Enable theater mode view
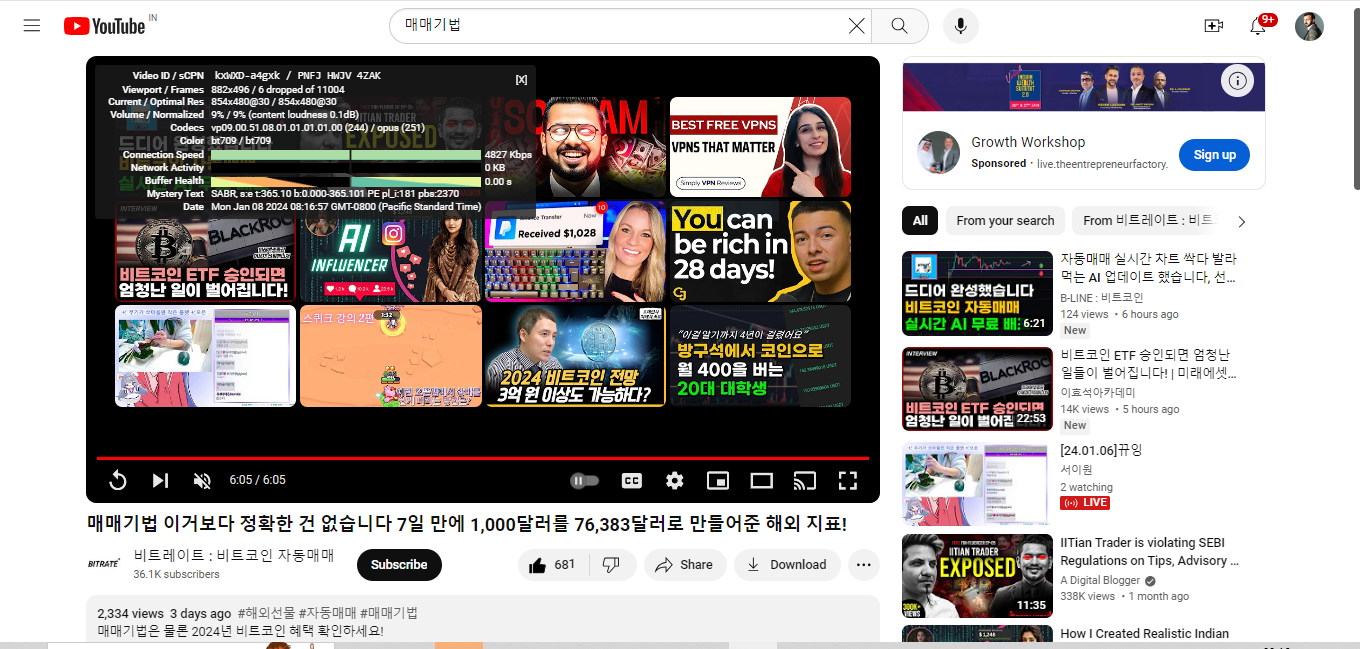Screen dimensions: 1360x649 click(762, 481)
